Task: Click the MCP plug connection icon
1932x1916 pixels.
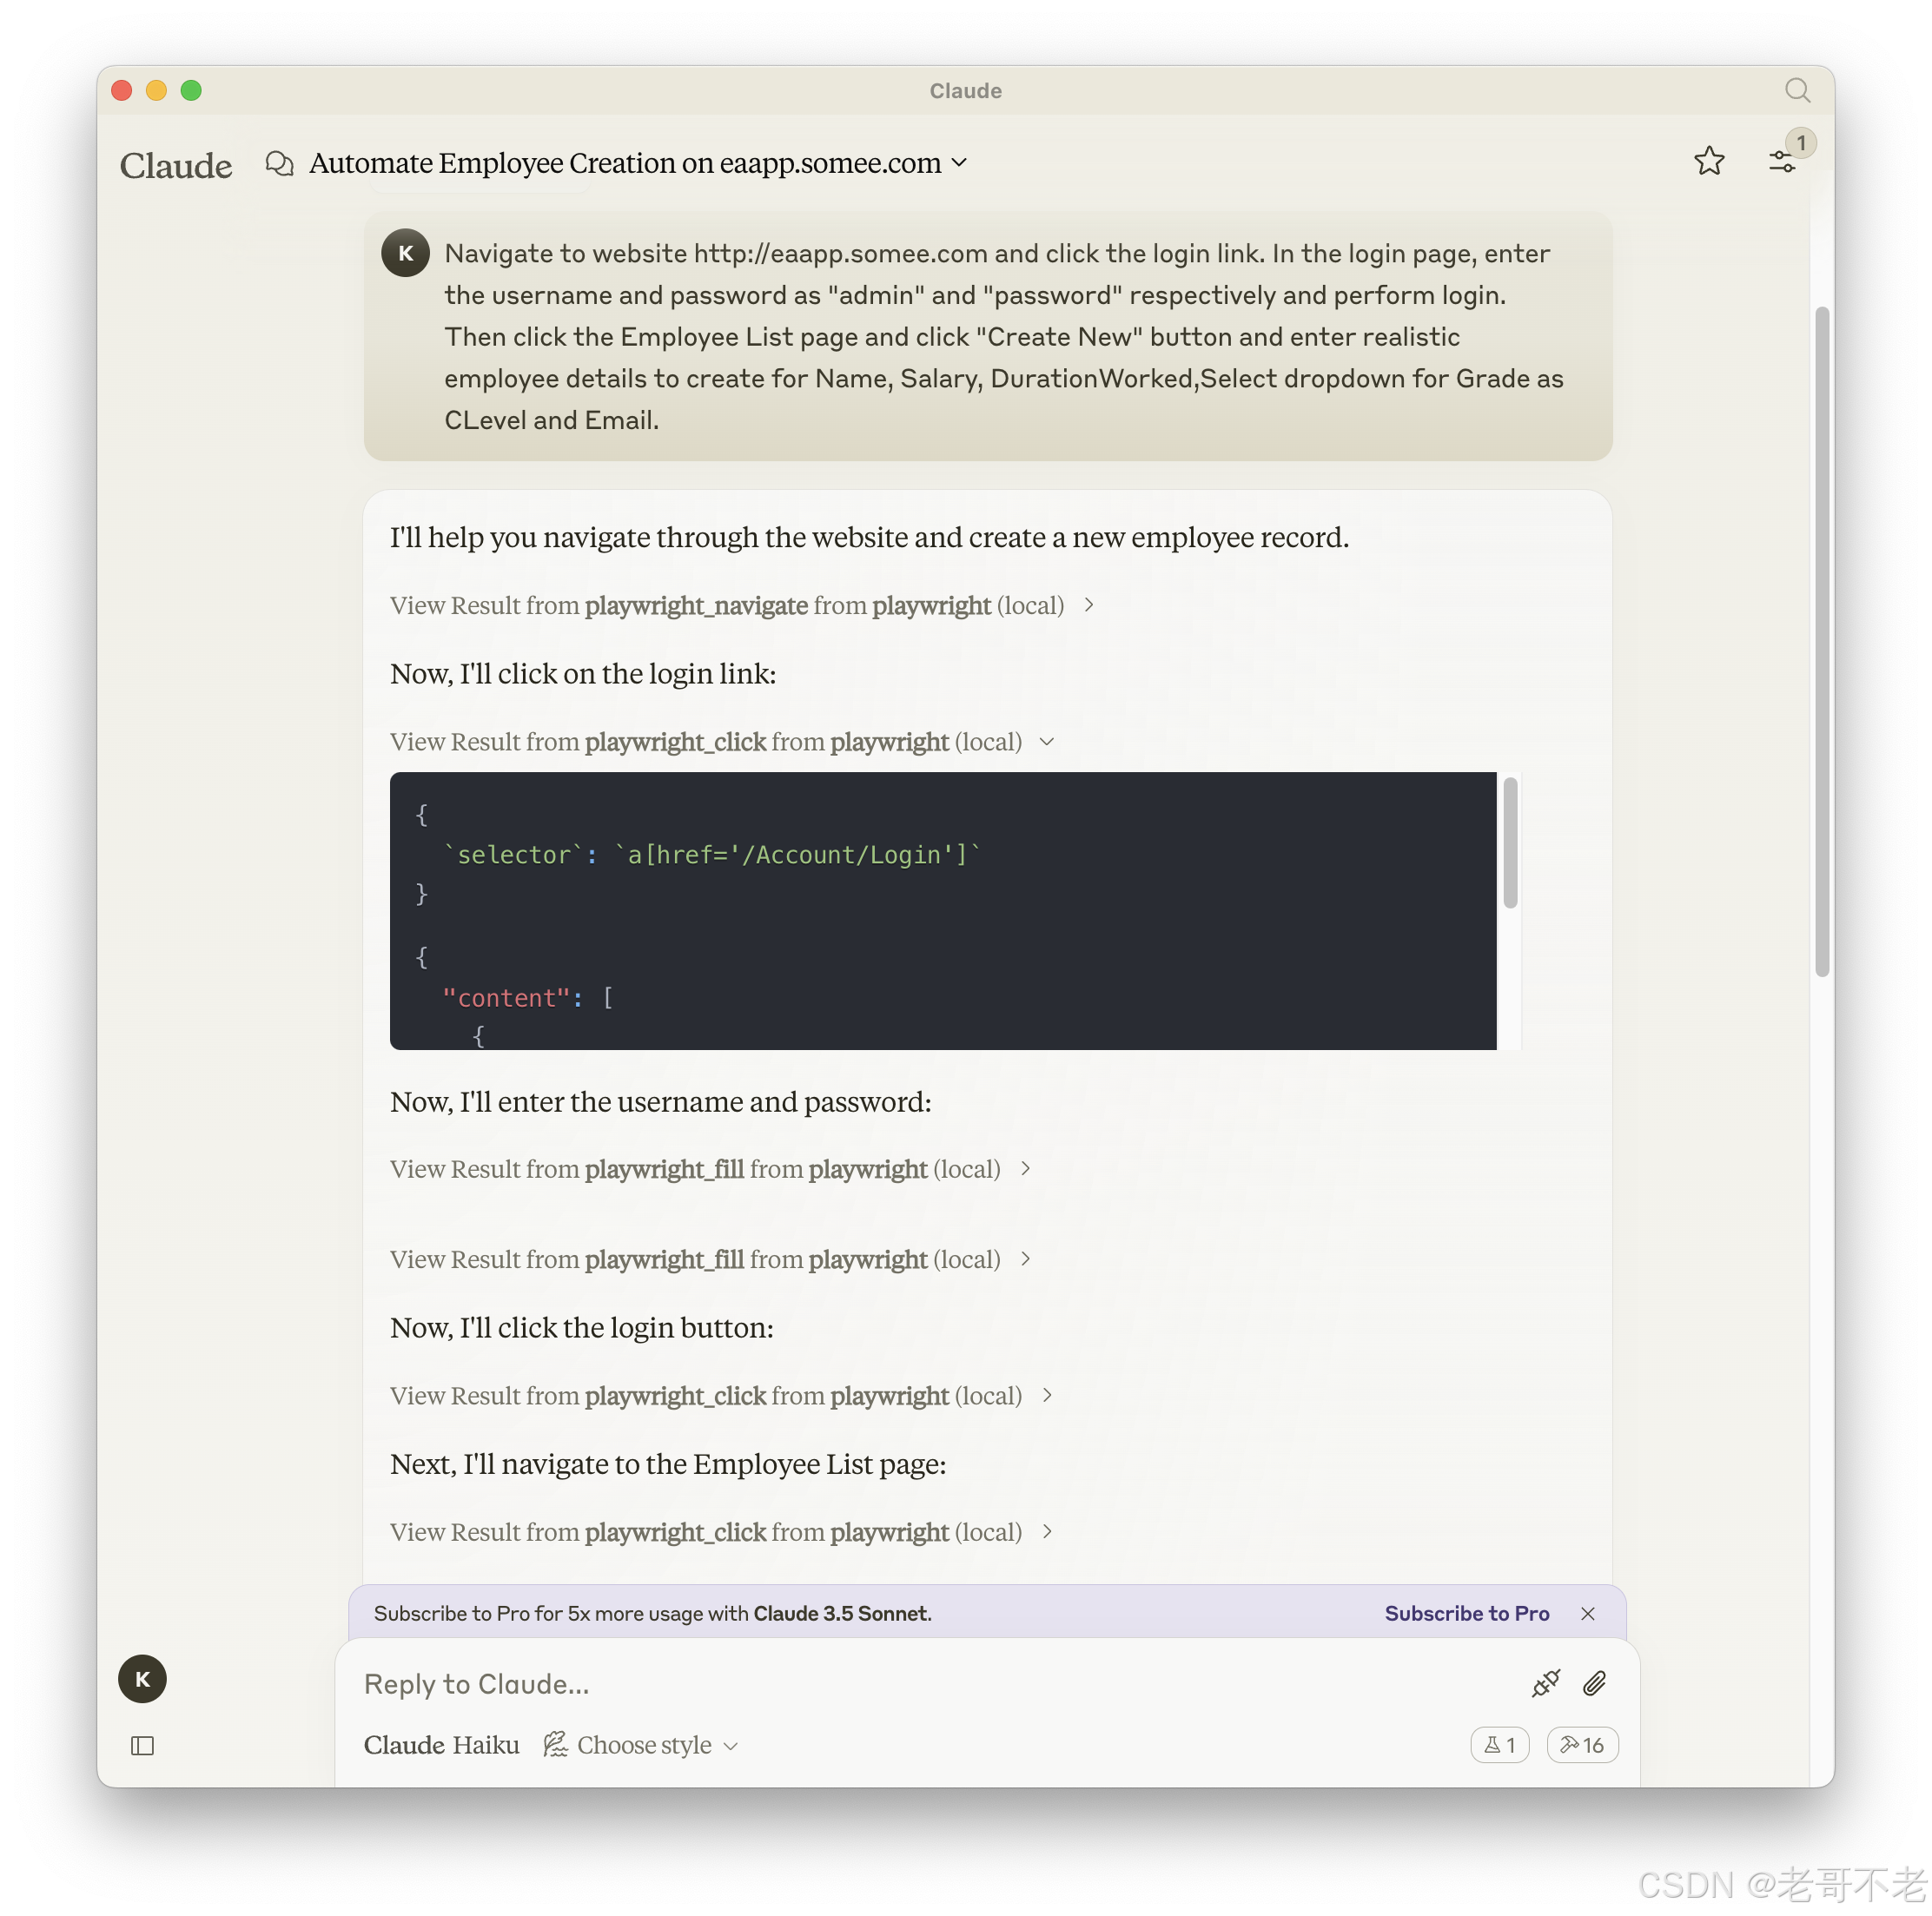Action: 1545,1683
